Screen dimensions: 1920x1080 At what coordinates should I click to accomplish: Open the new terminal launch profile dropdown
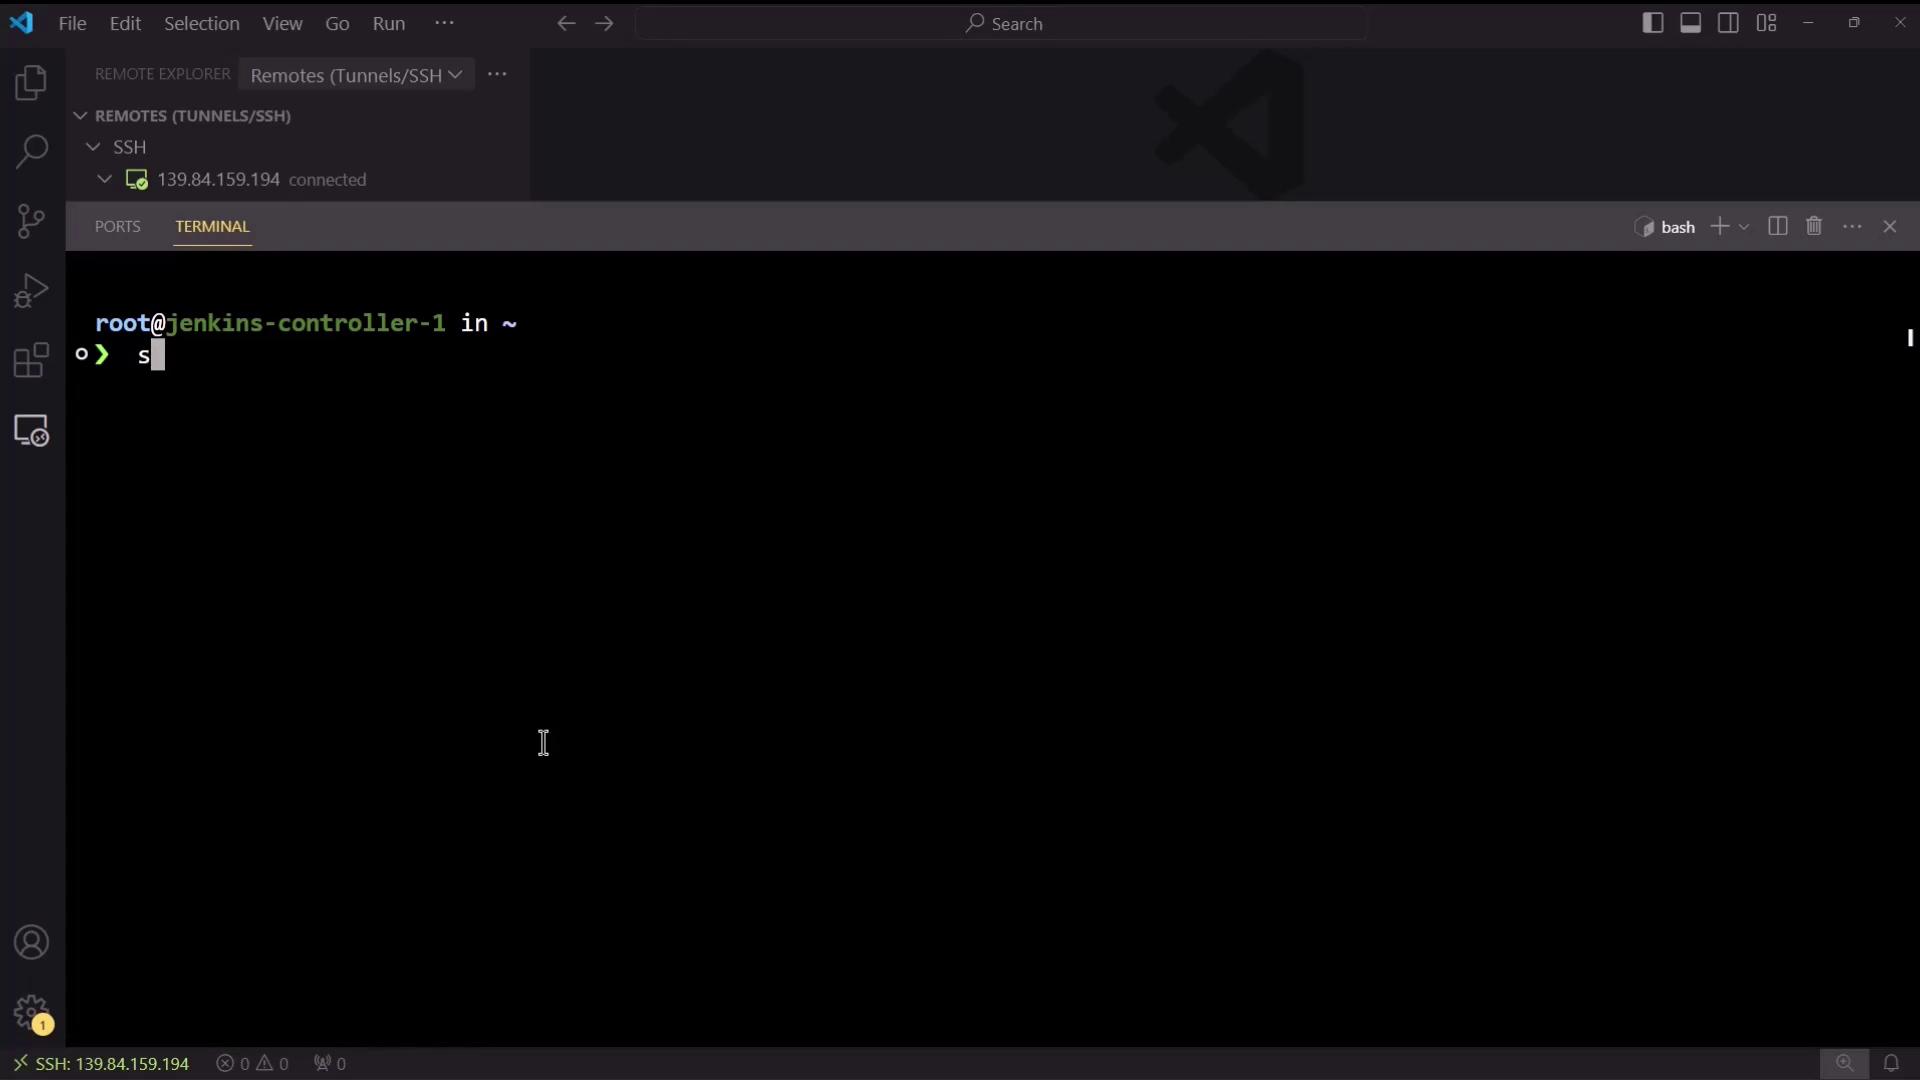1744,227
